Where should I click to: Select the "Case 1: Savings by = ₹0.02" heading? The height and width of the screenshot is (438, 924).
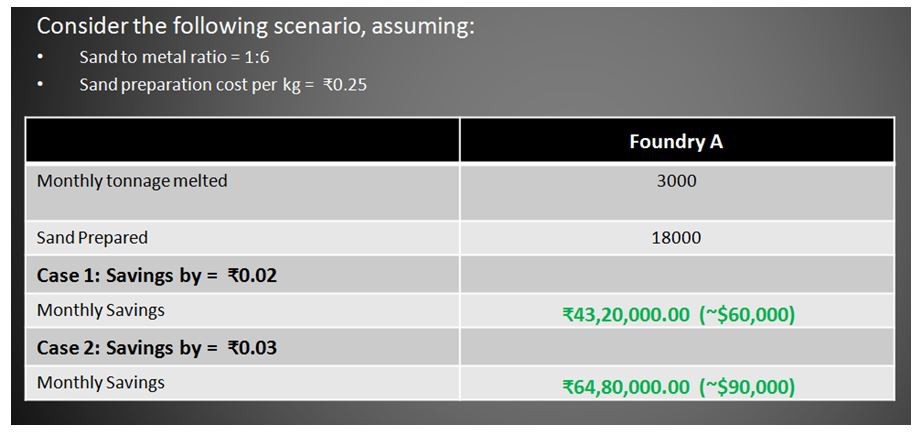tap(157, 275)
